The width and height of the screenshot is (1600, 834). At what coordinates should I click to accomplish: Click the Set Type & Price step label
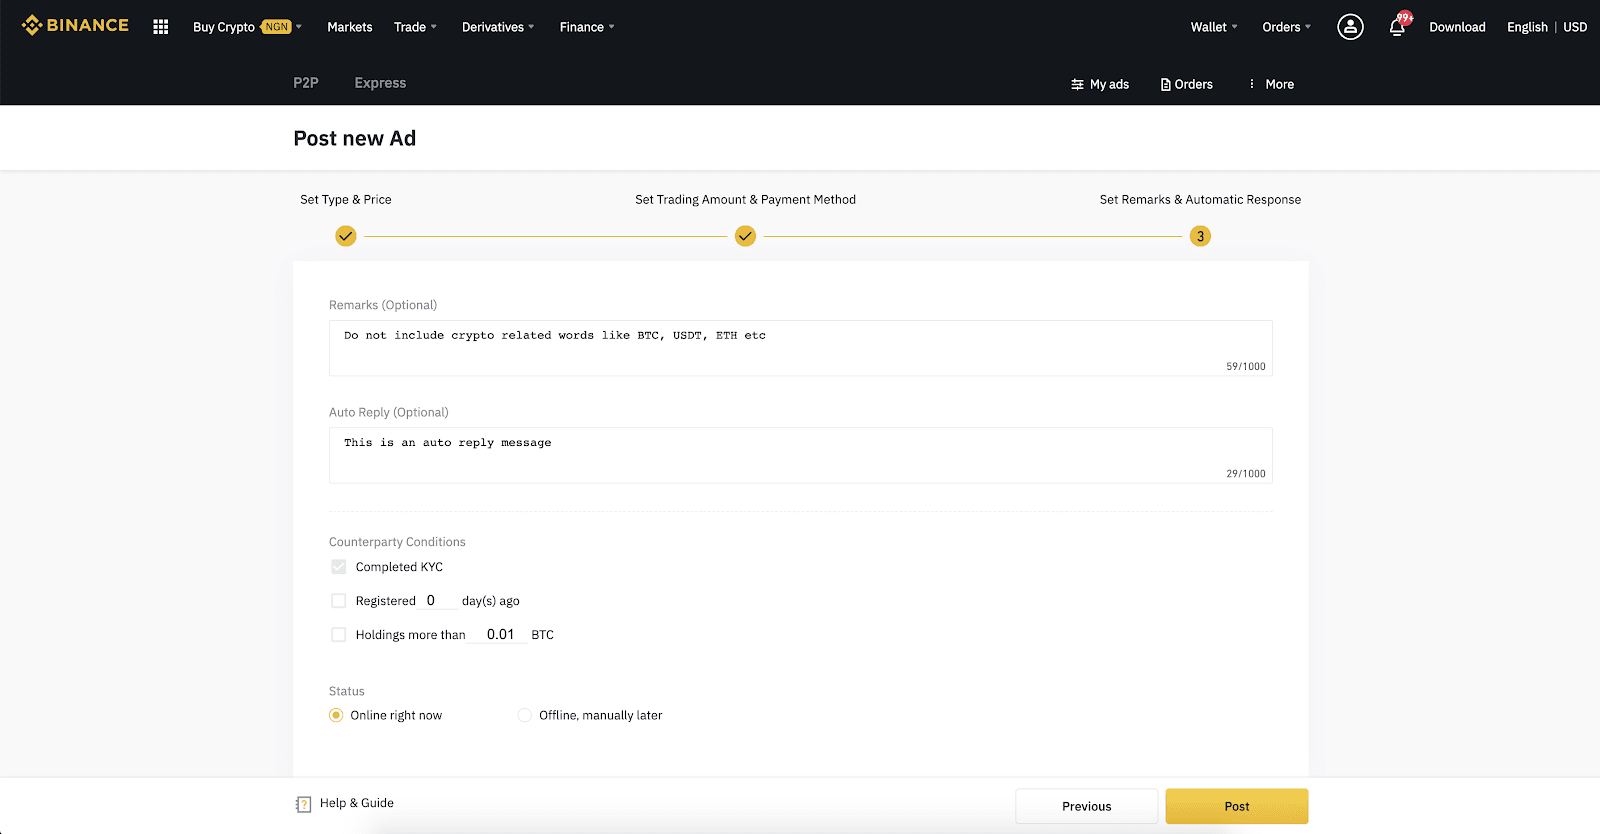[346, 199]
